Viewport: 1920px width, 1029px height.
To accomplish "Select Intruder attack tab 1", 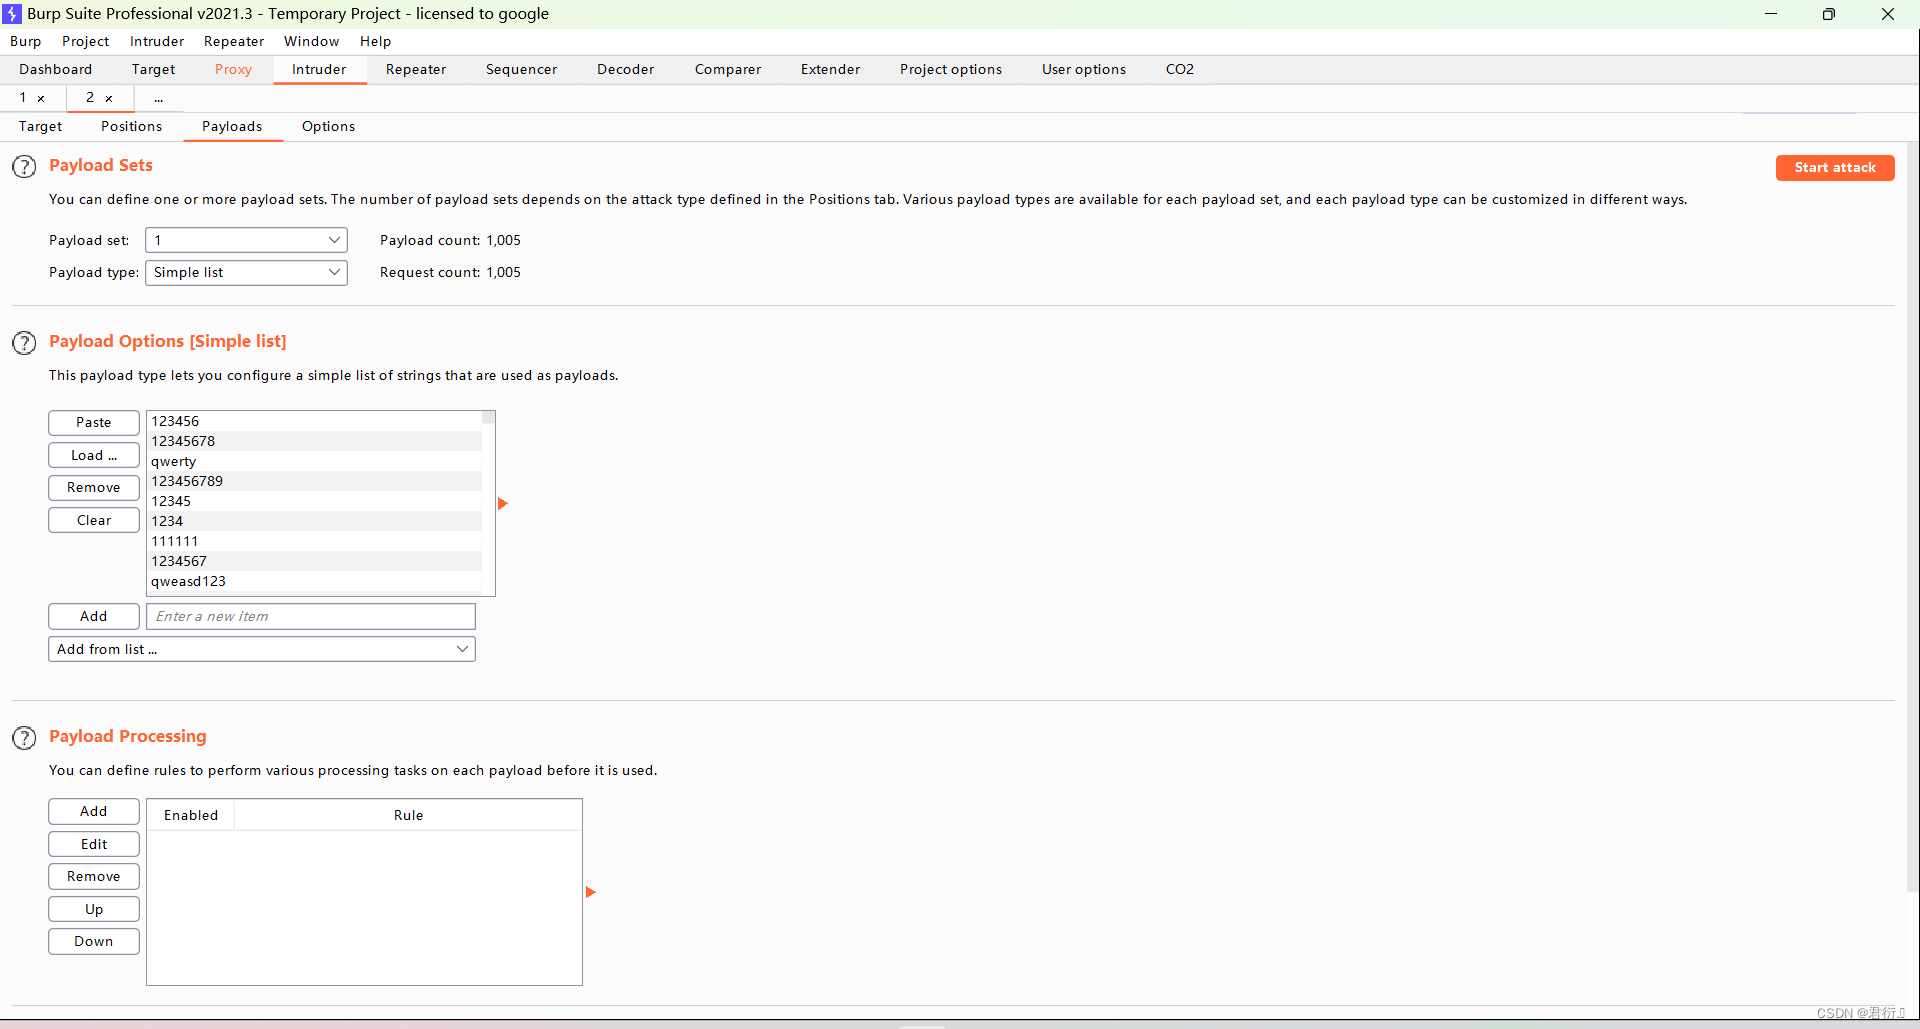I will (23, 97).
